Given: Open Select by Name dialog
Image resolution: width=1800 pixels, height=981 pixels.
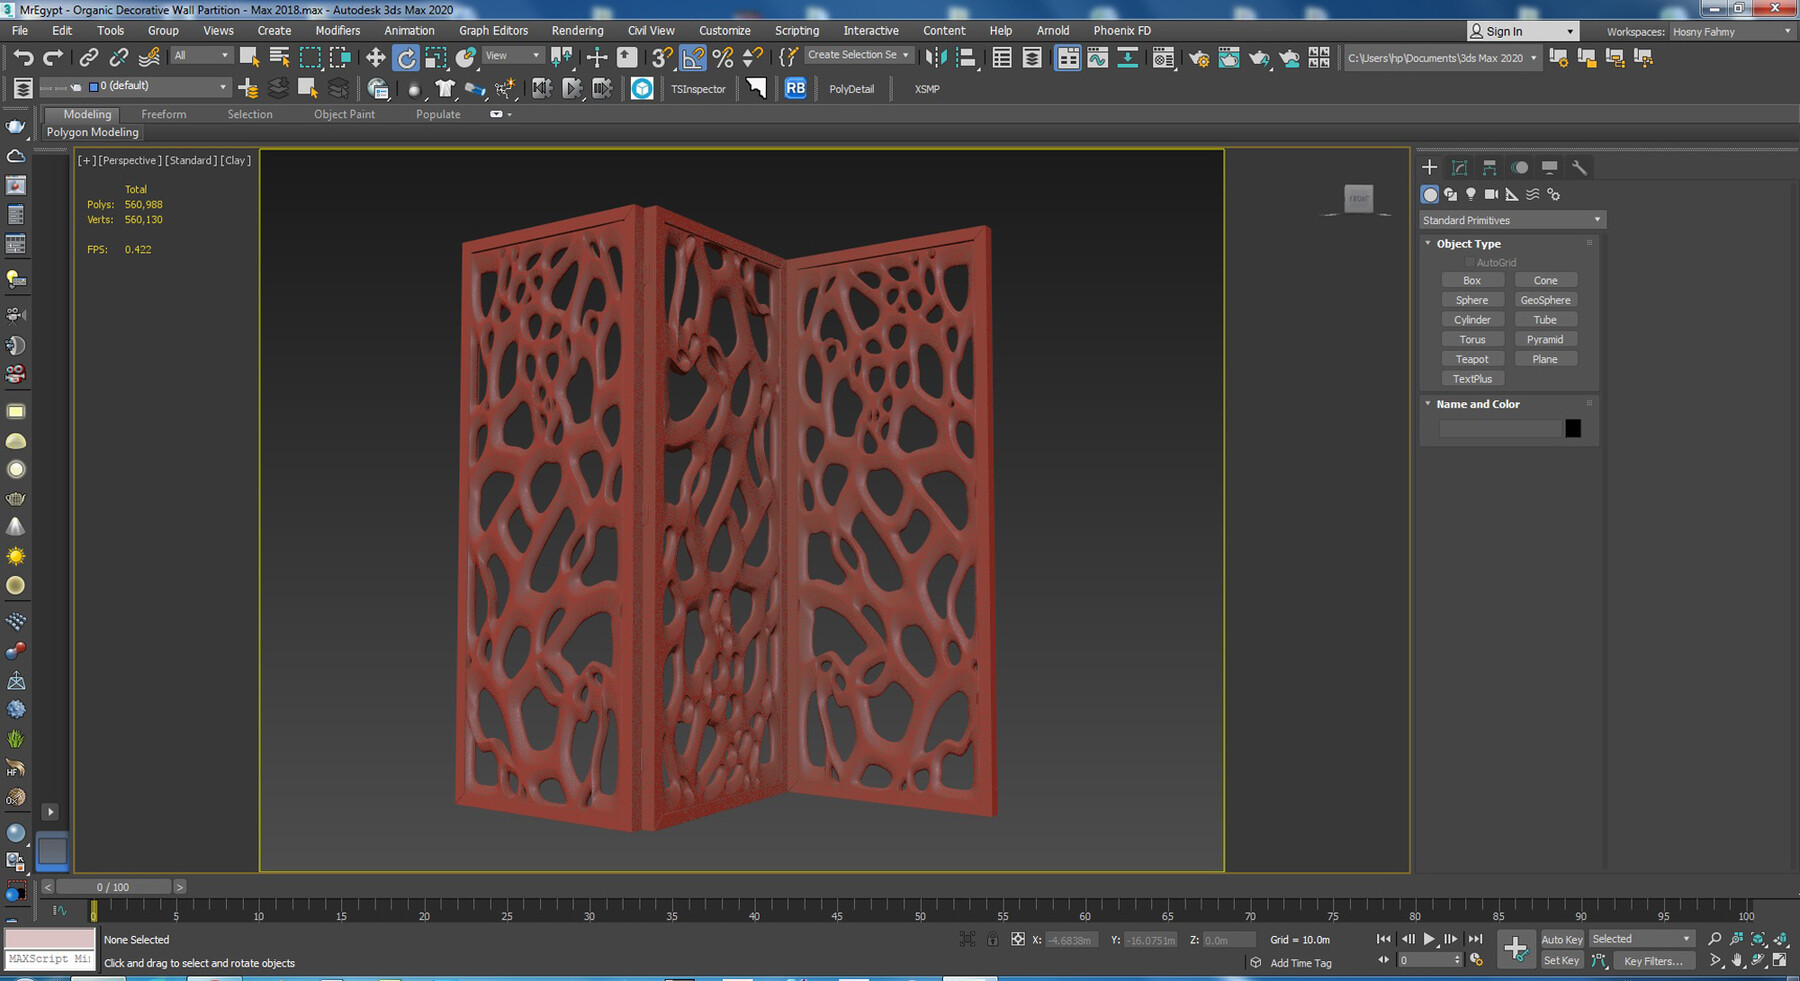Looking at the screenshot, I should coord(279,57).
